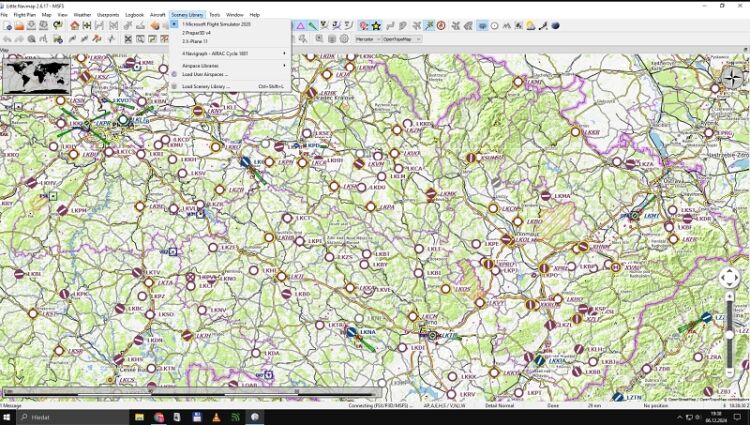Click the yellow star userpoints icon
Viewport: 750px width, 425px height.
(x=376, y=26)
